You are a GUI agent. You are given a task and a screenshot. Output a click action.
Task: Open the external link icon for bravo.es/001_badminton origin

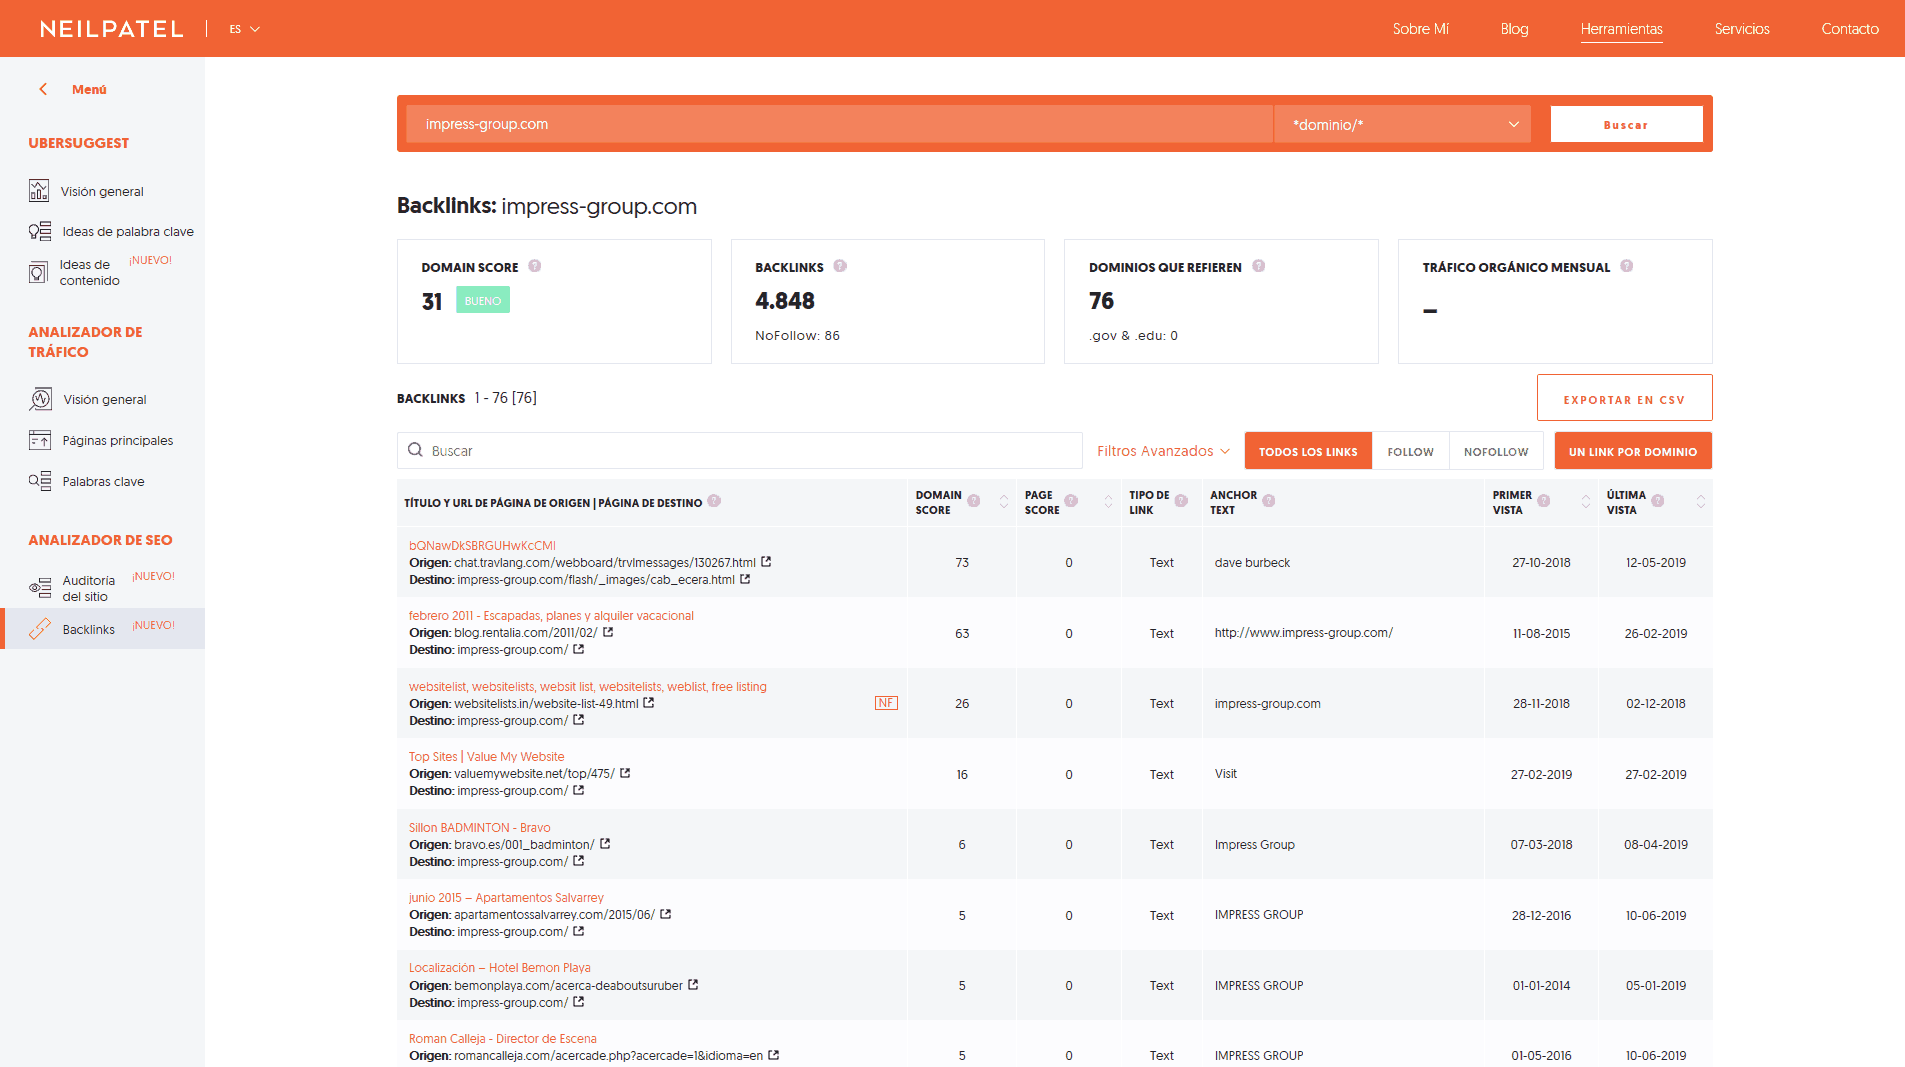(x=605, y=844)
